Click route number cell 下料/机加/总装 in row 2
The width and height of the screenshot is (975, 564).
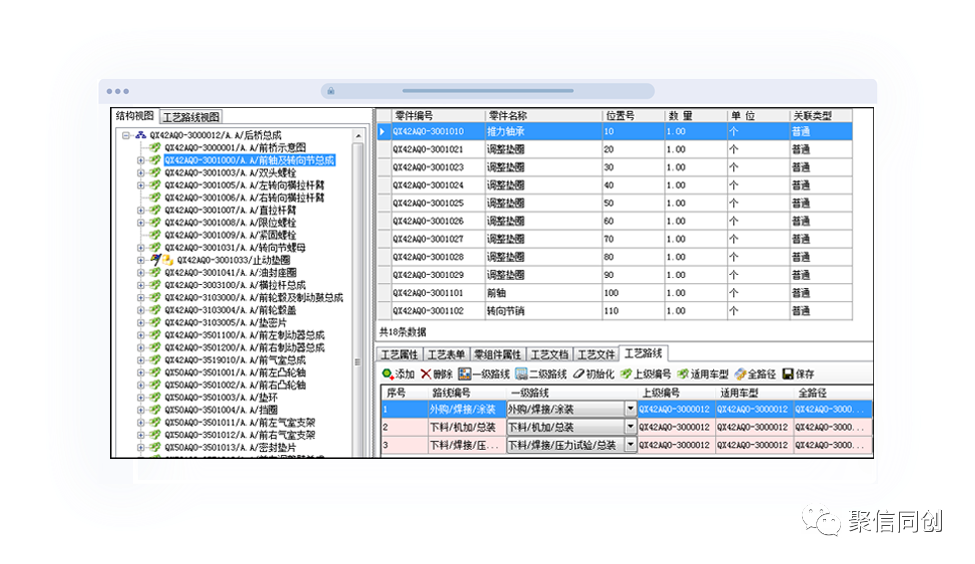click(466, 427)
